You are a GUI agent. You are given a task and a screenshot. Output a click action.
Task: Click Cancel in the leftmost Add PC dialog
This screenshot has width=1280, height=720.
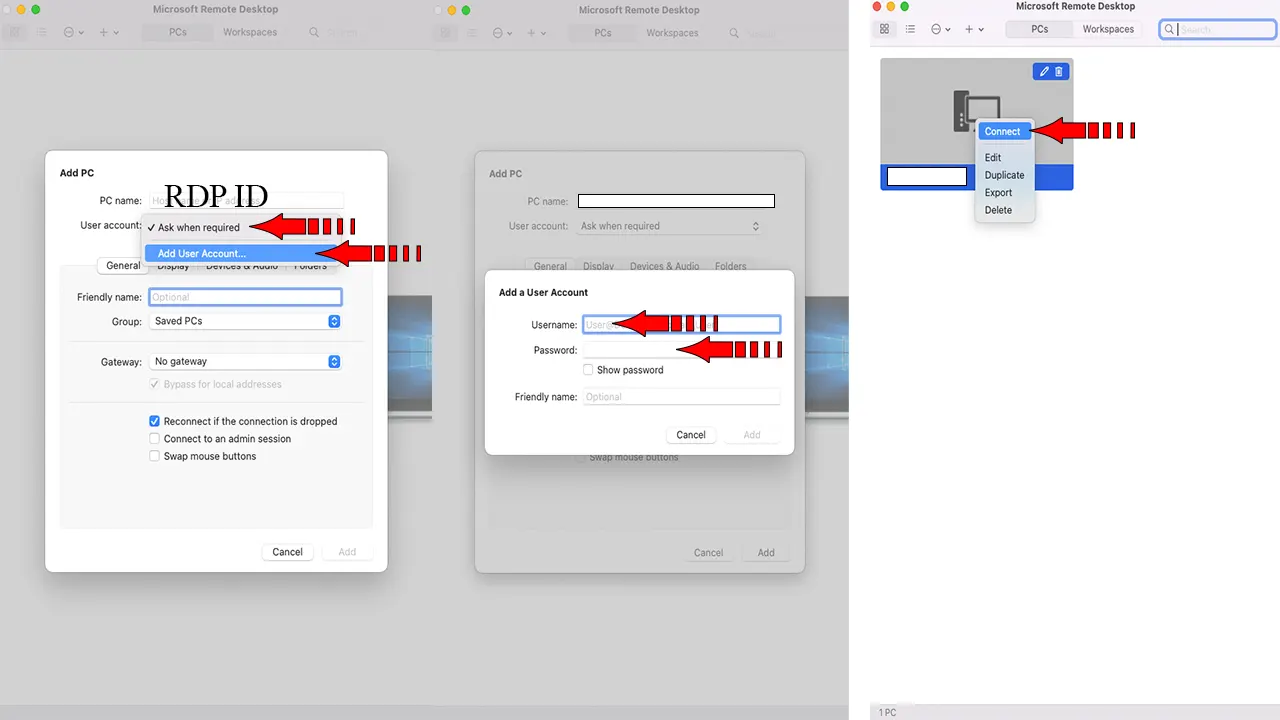(287, 552)
